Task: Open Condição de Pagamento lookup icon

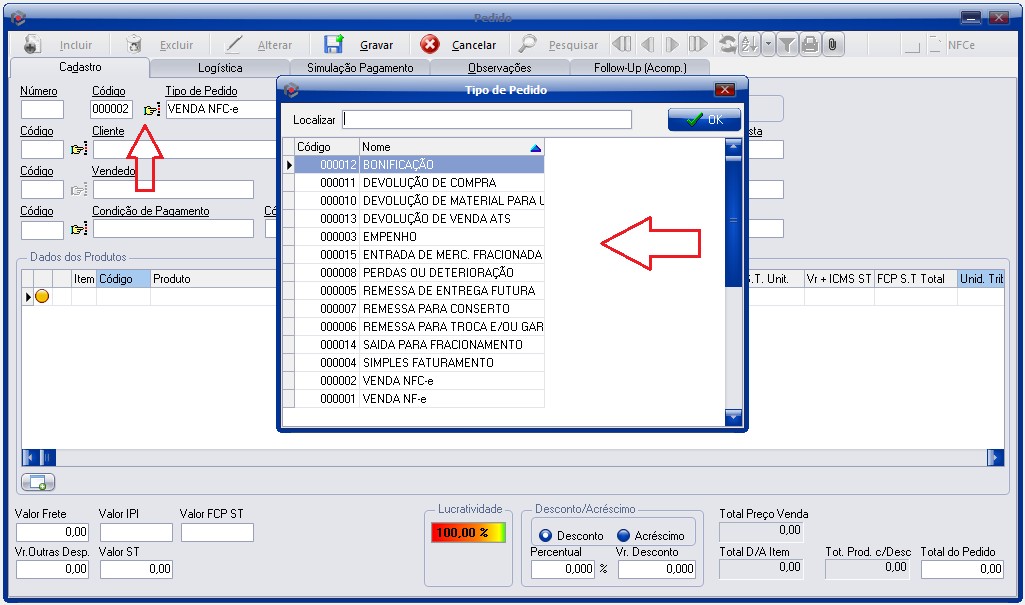Action: click(79, 229)
